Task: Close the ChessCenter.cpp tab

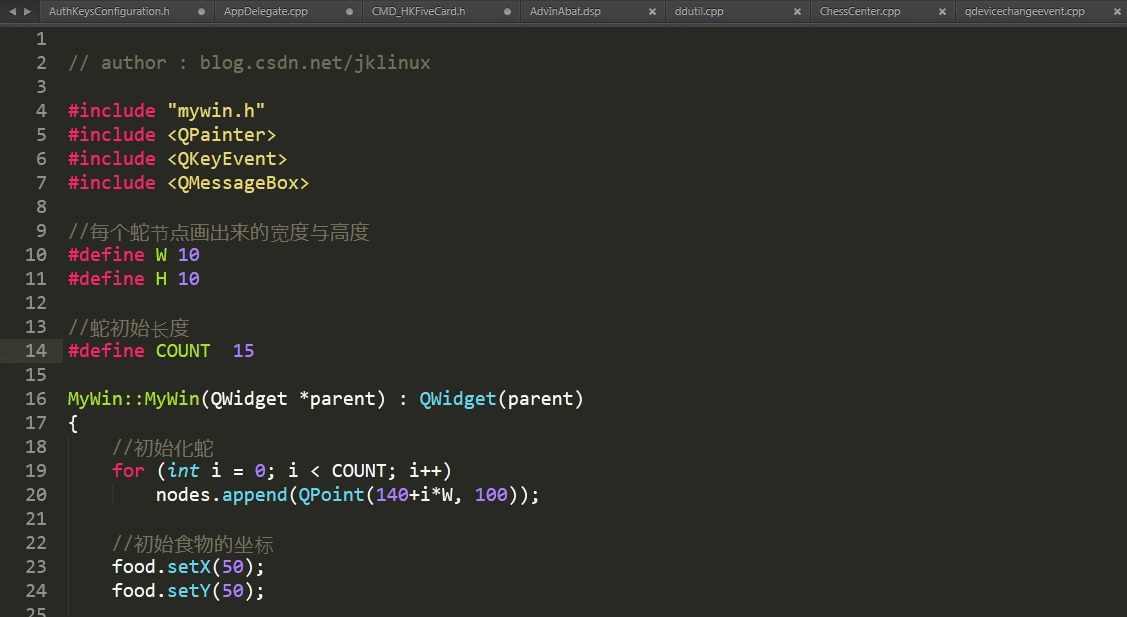Action: click(x=941, y=13)
